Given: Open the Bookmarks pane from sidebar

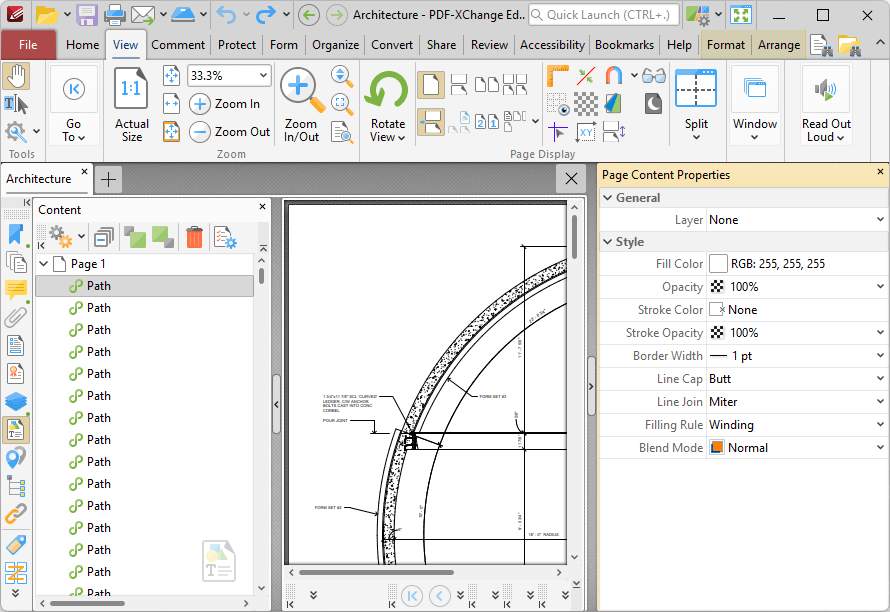Looking at the screenshot, I should coord(16,235).
